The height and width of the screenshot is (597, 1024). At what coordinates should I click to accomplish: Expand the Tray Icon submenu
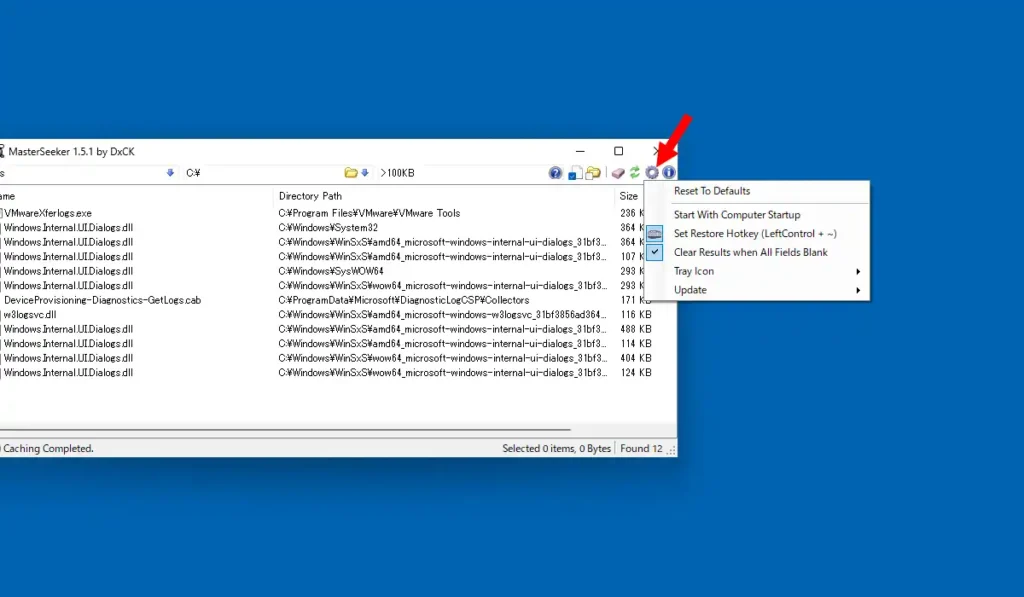click(x=756, y=271)
